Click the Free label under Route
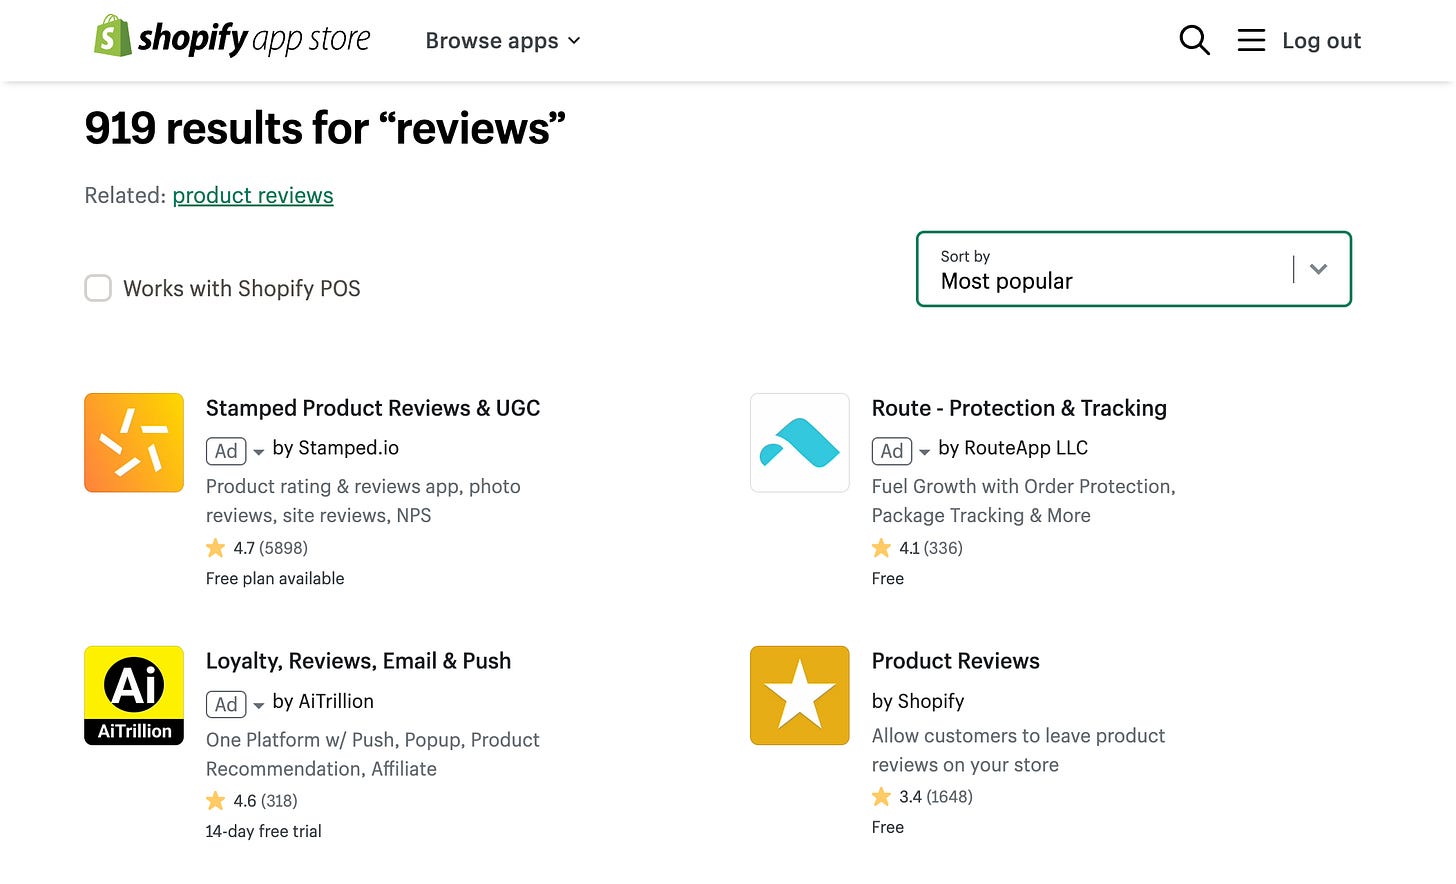The height and width of the screenshot is (884, 1456). [x=888, y=578]
